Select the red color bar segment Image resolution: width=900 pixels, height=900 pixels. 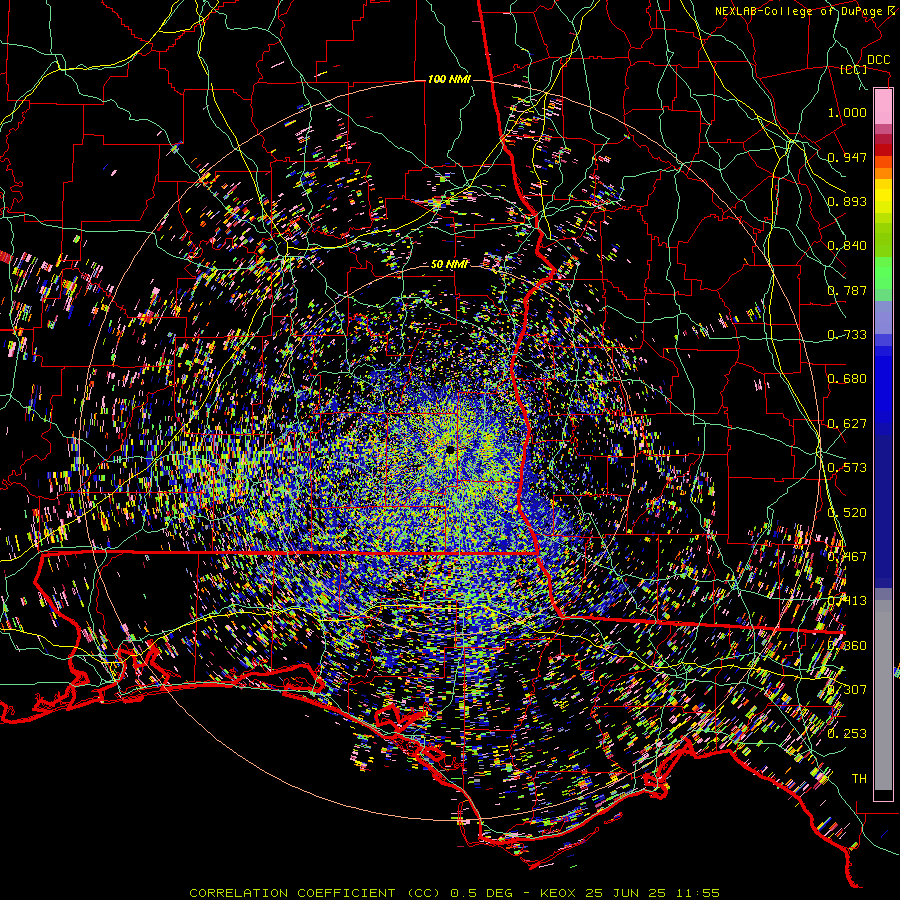click(x=883, y=150)
